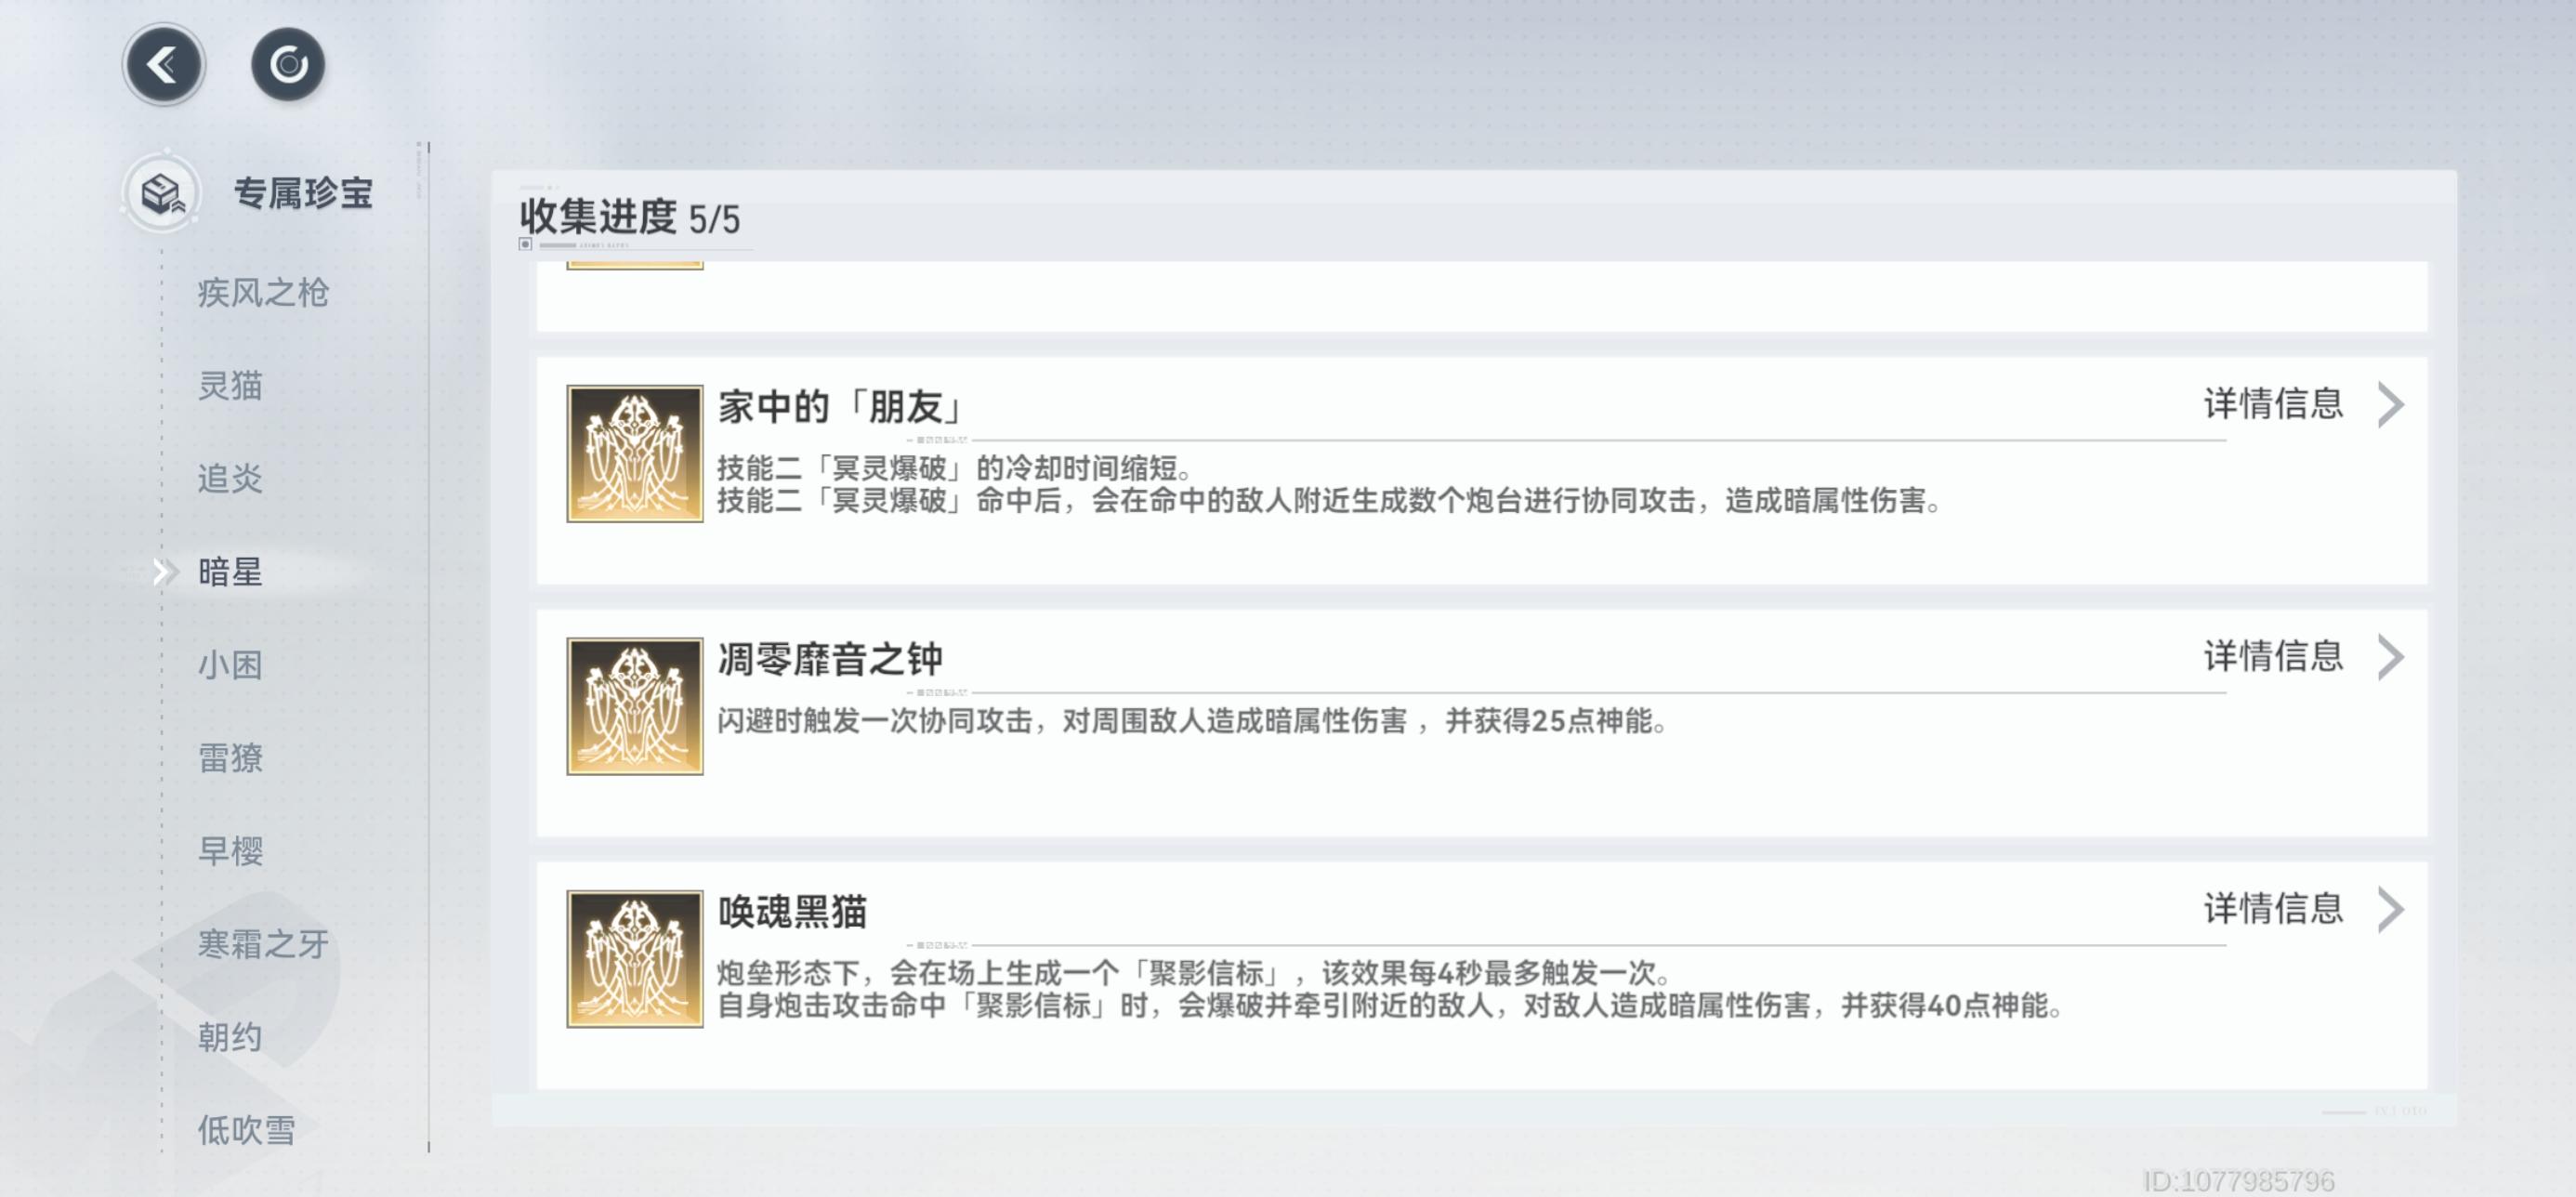
Task: Select 朝约 in the character list
Action: [x=230, y=1037]
